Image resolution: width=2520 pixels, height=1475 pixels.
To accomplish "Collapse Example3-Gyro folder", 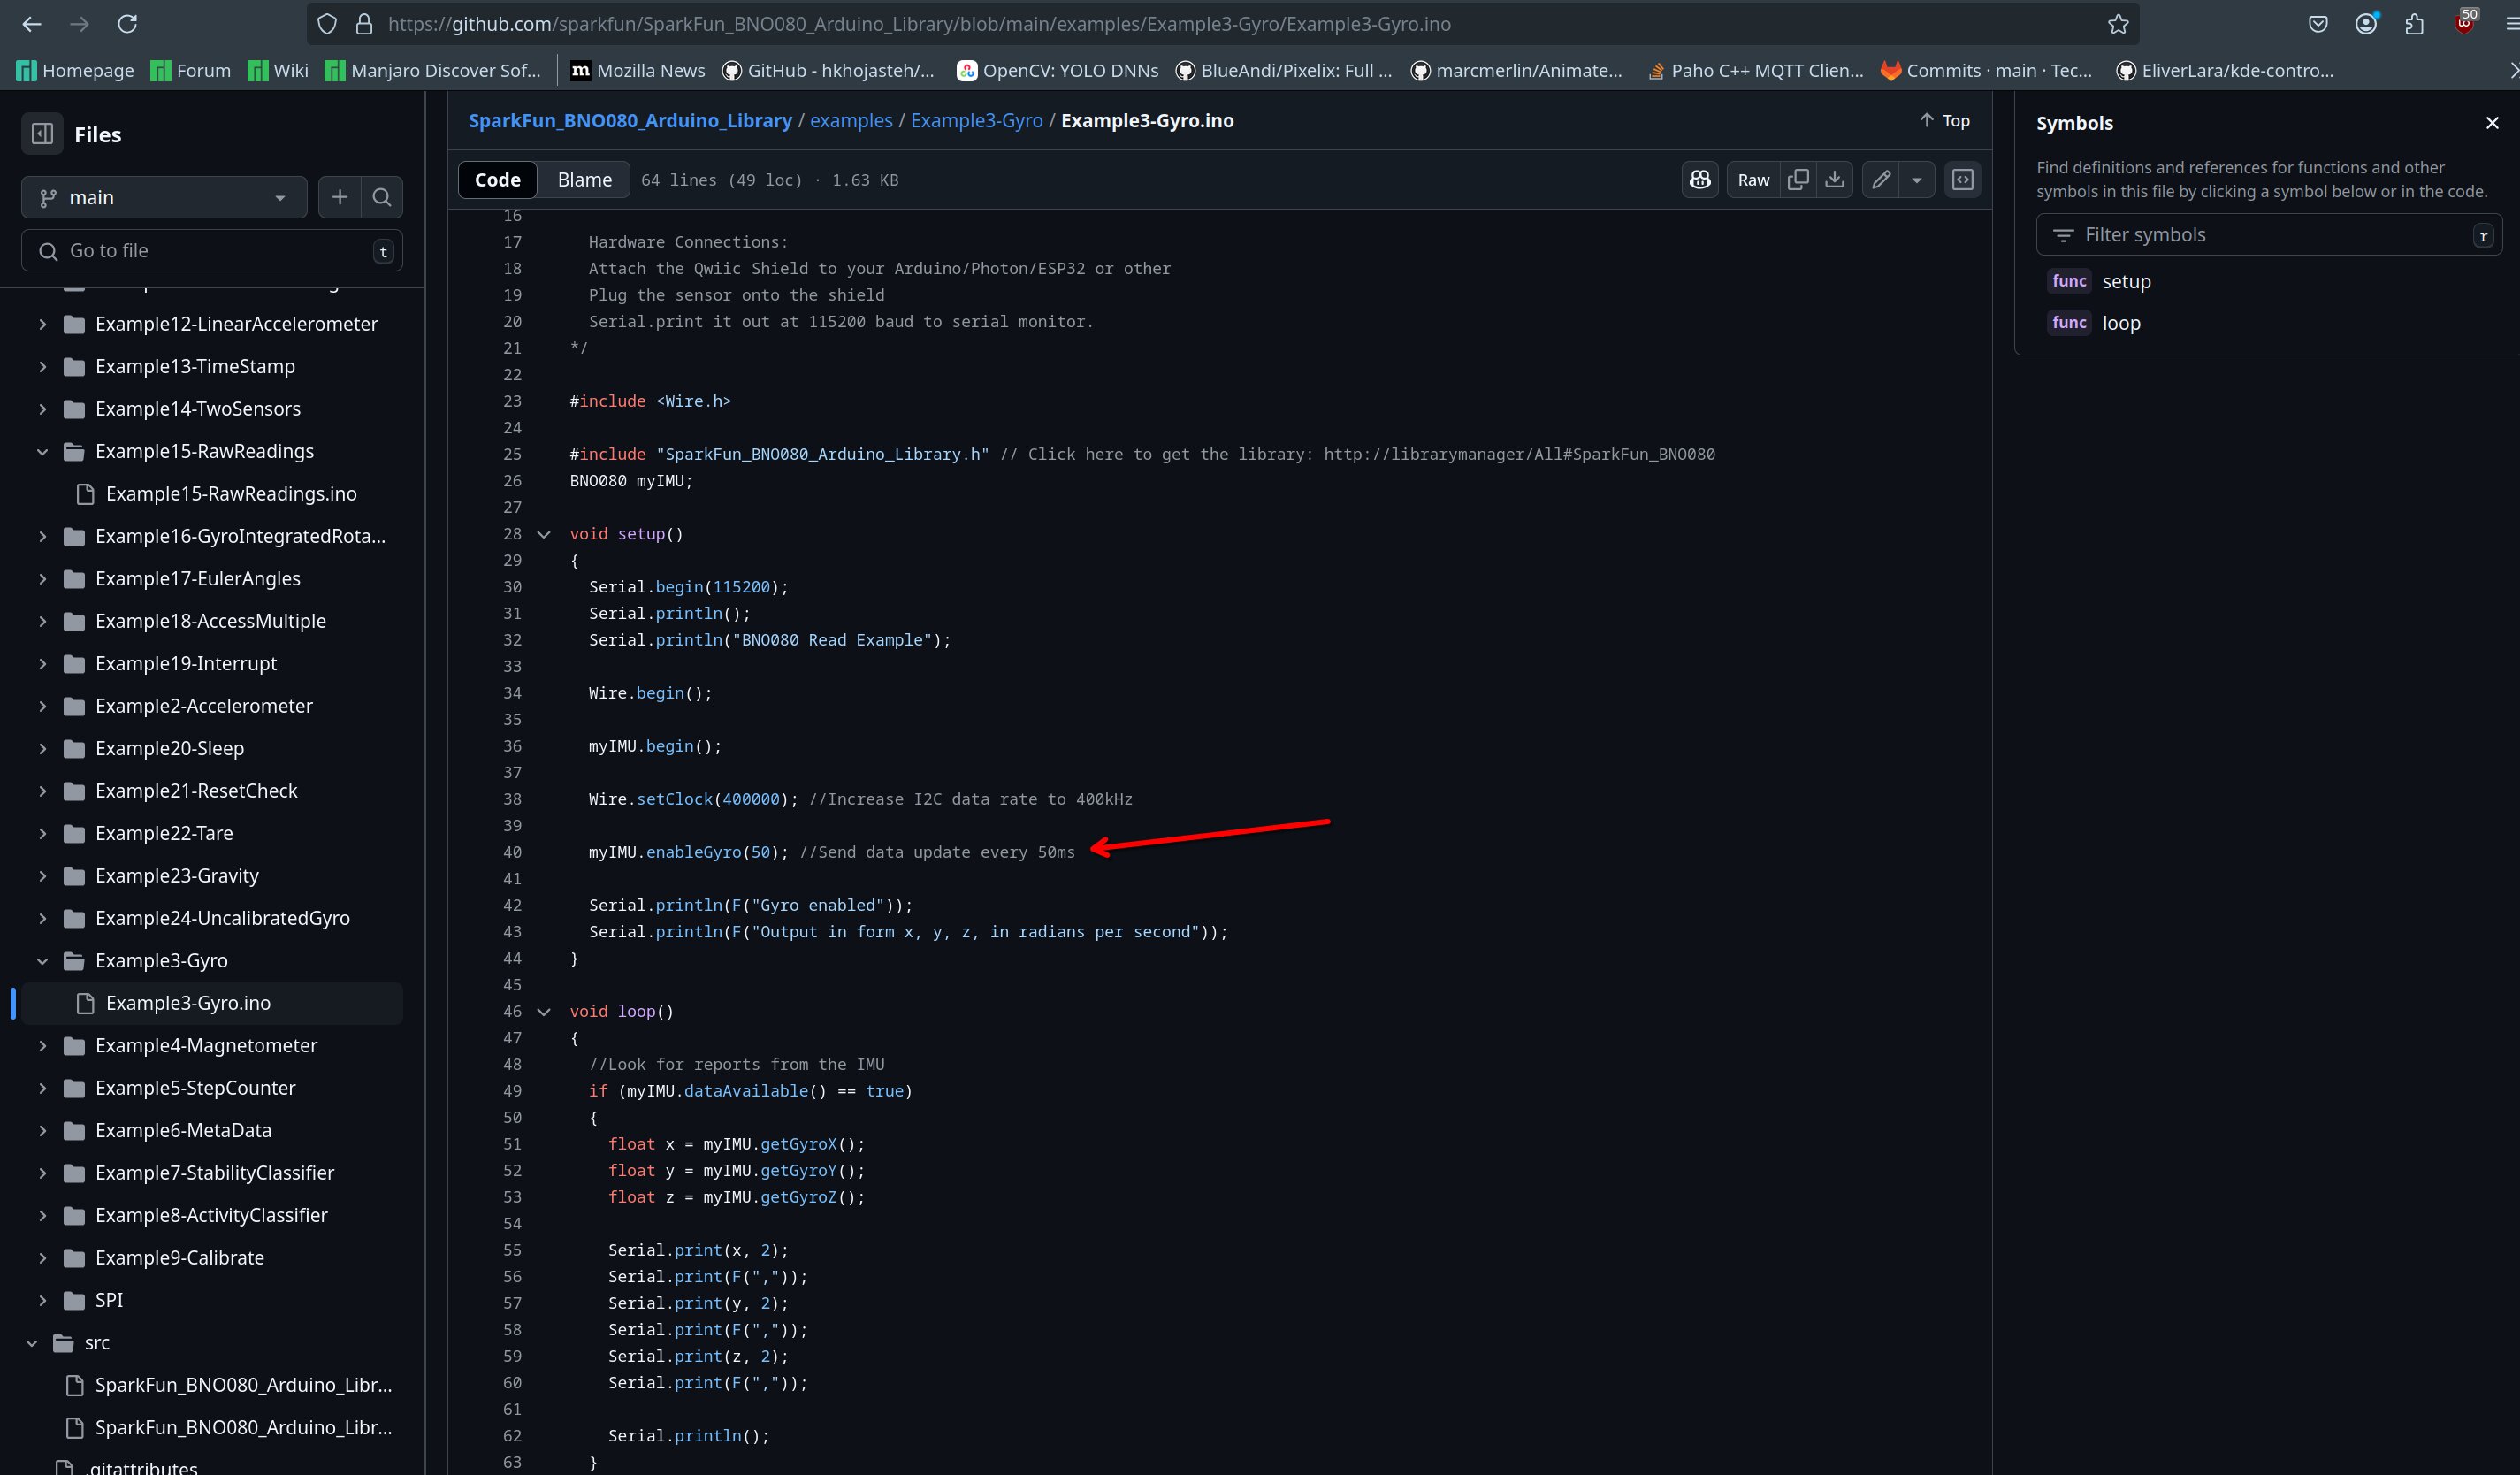I will coord(42,960).
